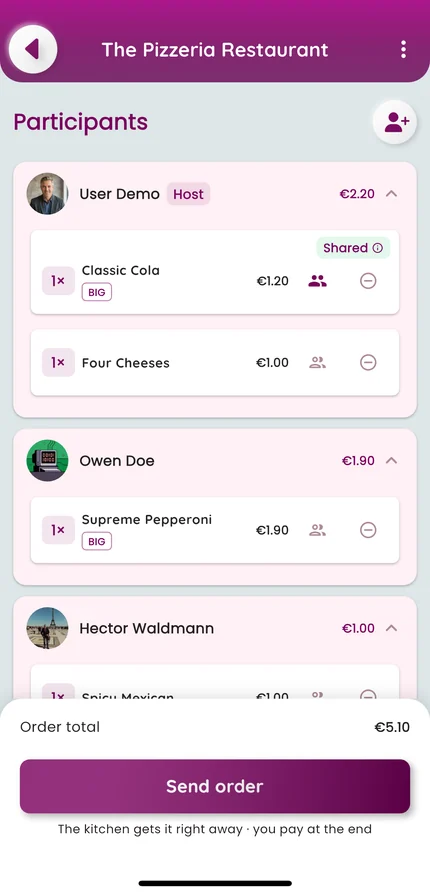
Task: Remove Spicy Mexican from Hector's order
Action: pos(368,695)
